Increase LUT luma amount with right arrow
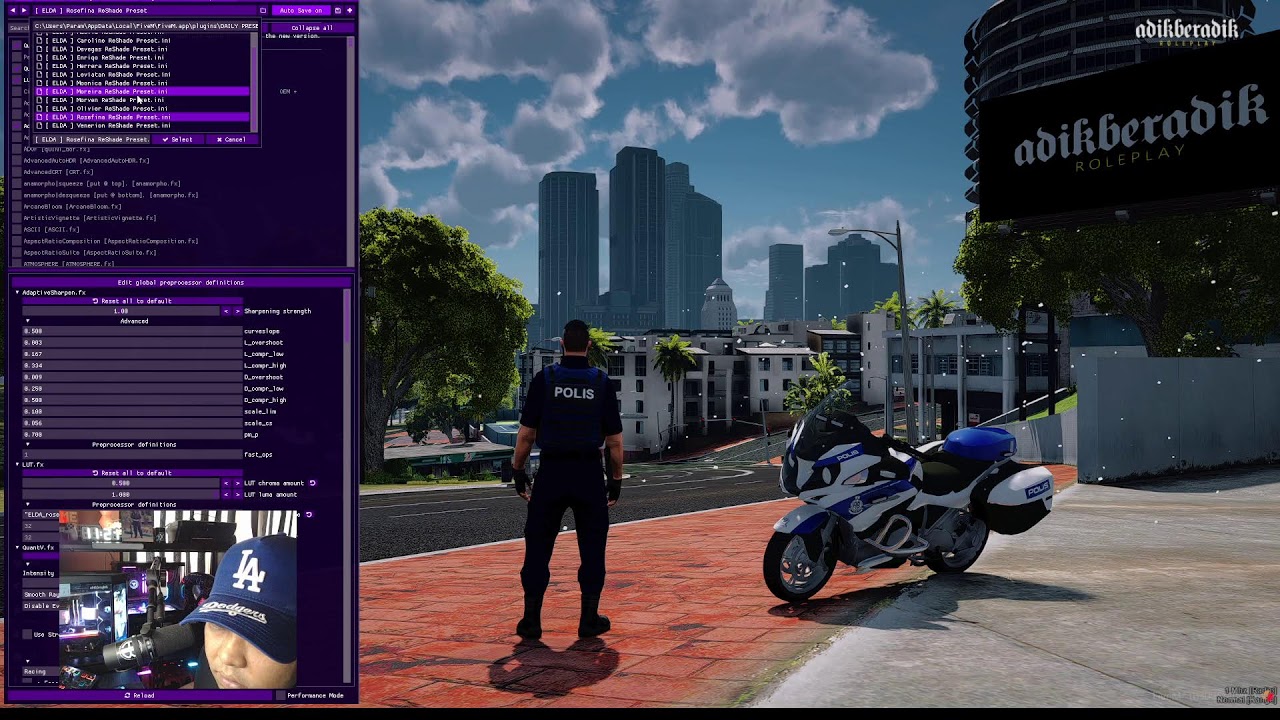Viewport: 1280px width, 720px height. tap(237, 494)
